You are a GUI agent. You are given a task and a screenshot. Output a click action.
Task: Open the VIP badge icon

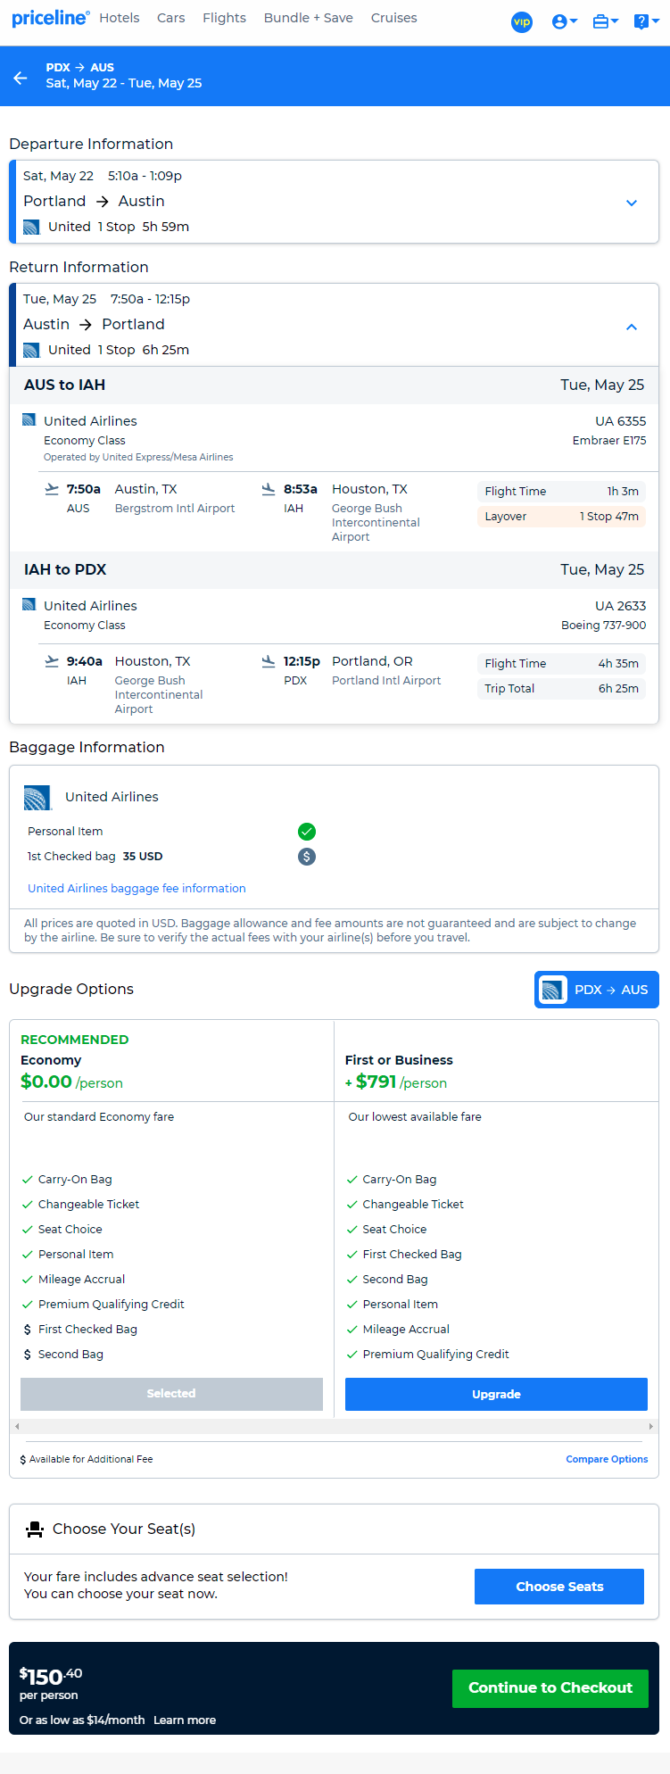tap(522, 22)
